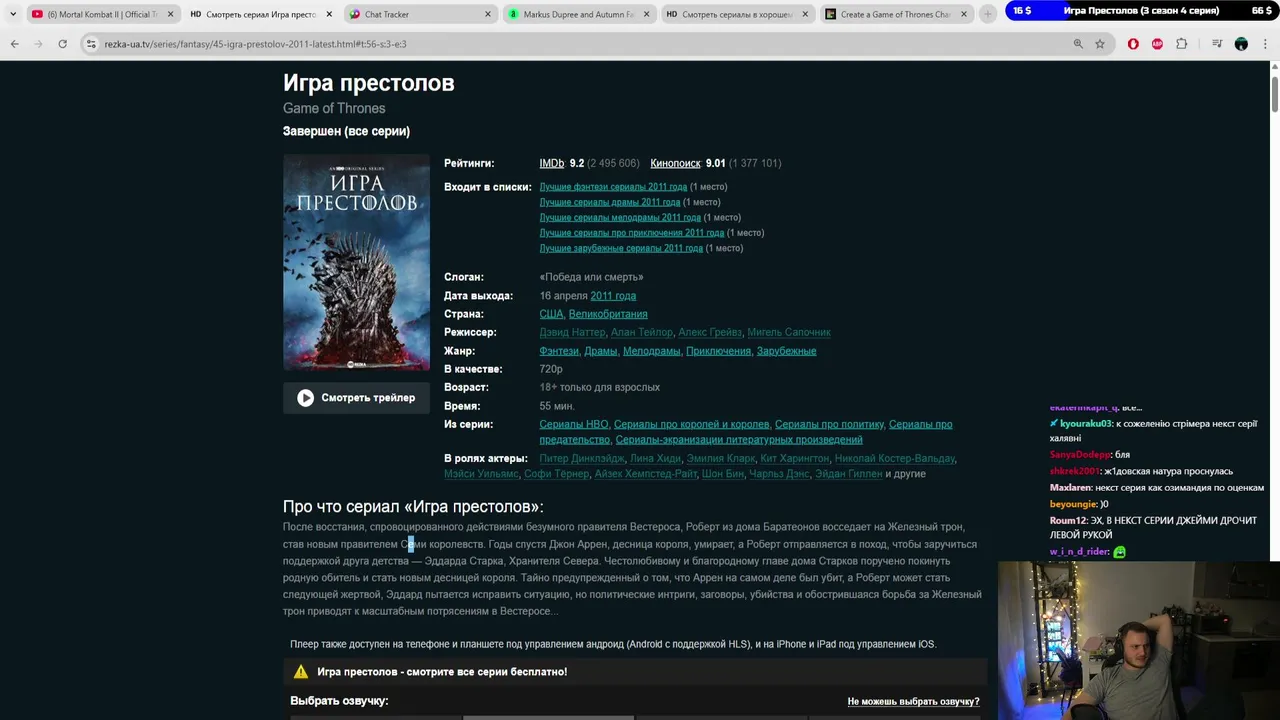Bookmark this page with the star icon
This screenshot has height=720, width=1280.
[1100, 44]
